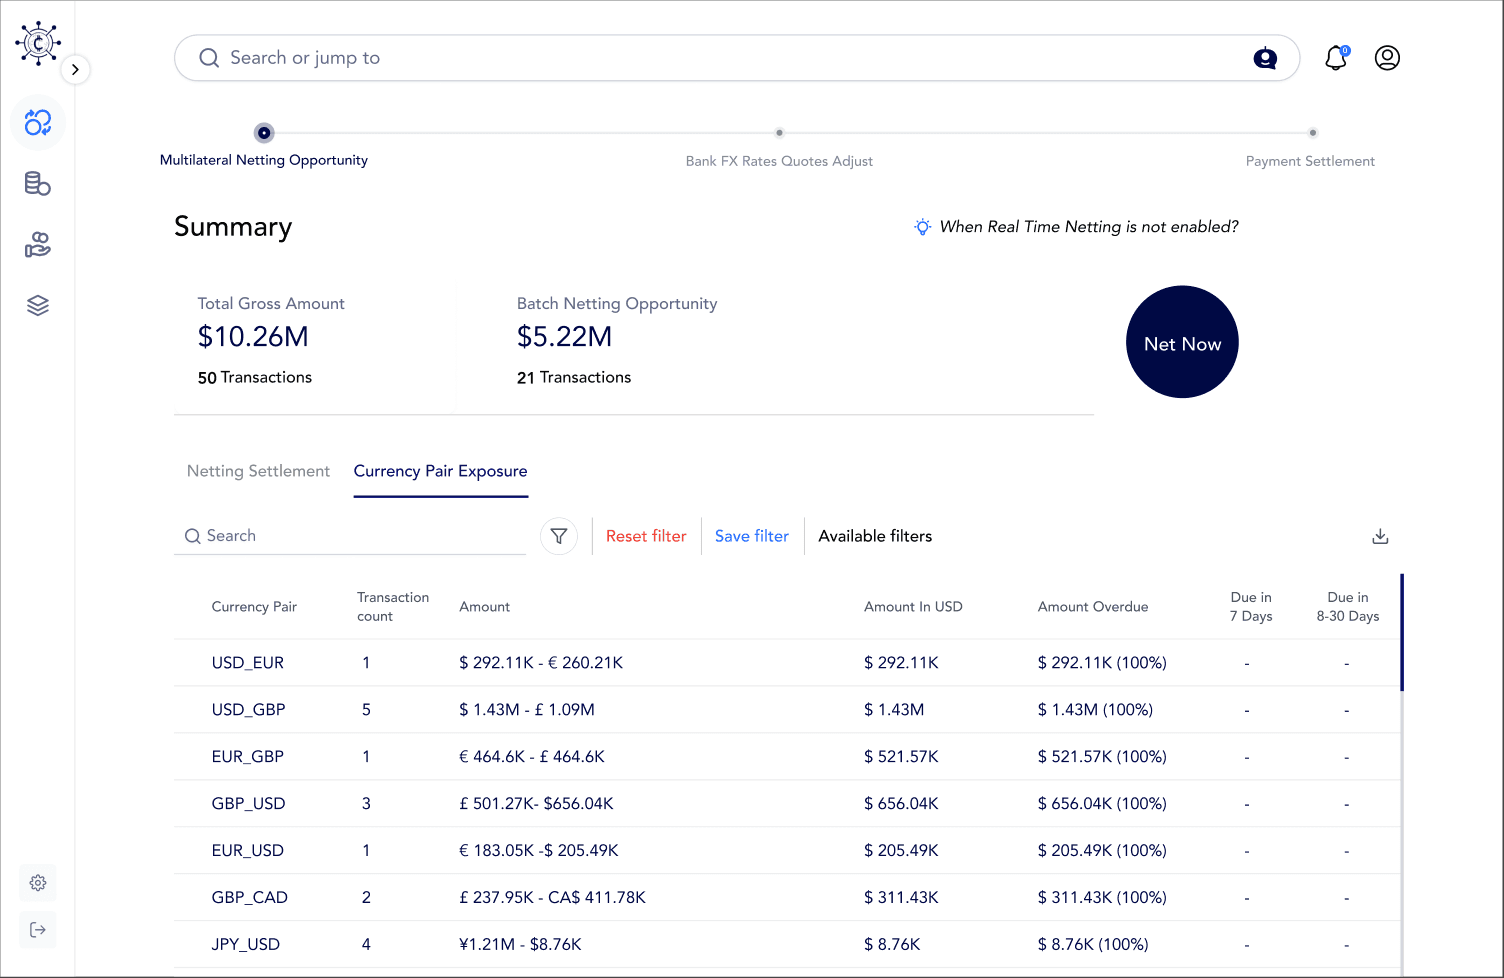Select the Currency Pair Exposure tab
The height and width of the screenshot is (978, 1504).
[440, 471]
